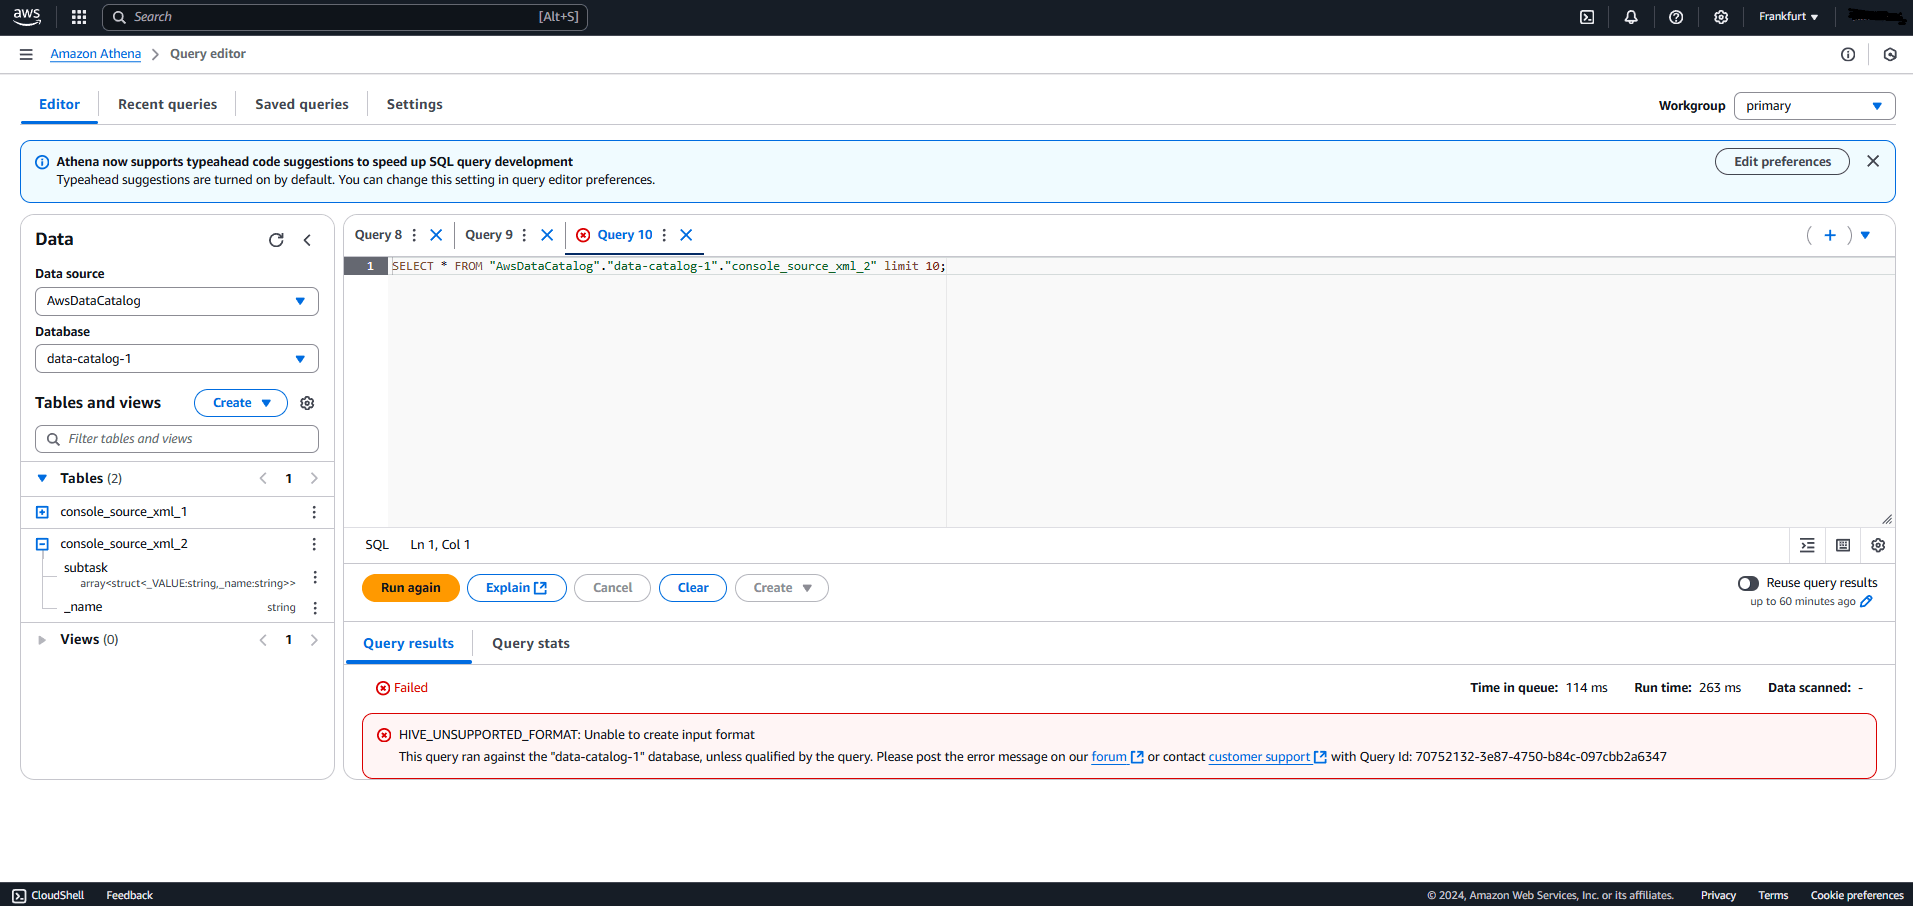Open the query tabs dropdown arrow
The width and height of the screenshot is (1913, 906).
(x=1865, y=235)
